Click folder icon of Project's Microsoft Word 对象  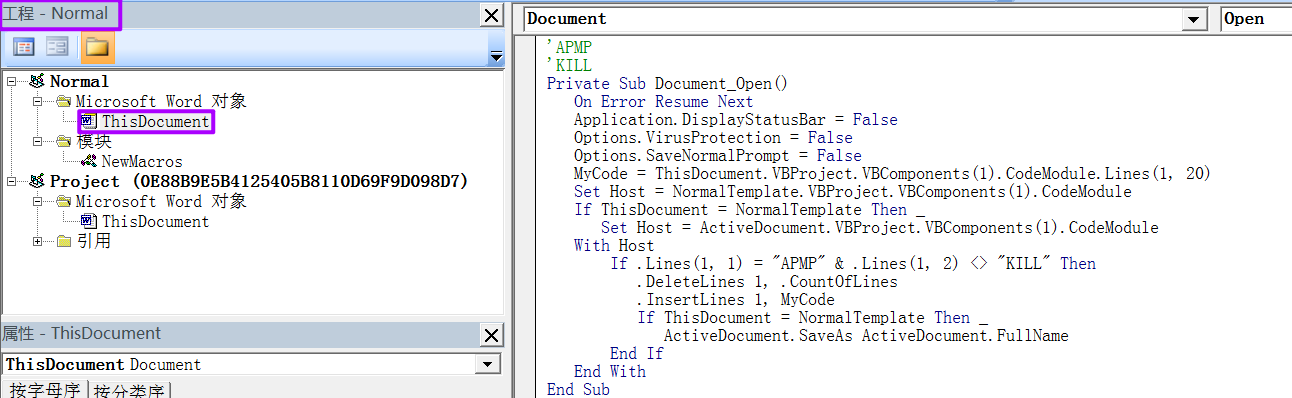(x=64, y=202)
